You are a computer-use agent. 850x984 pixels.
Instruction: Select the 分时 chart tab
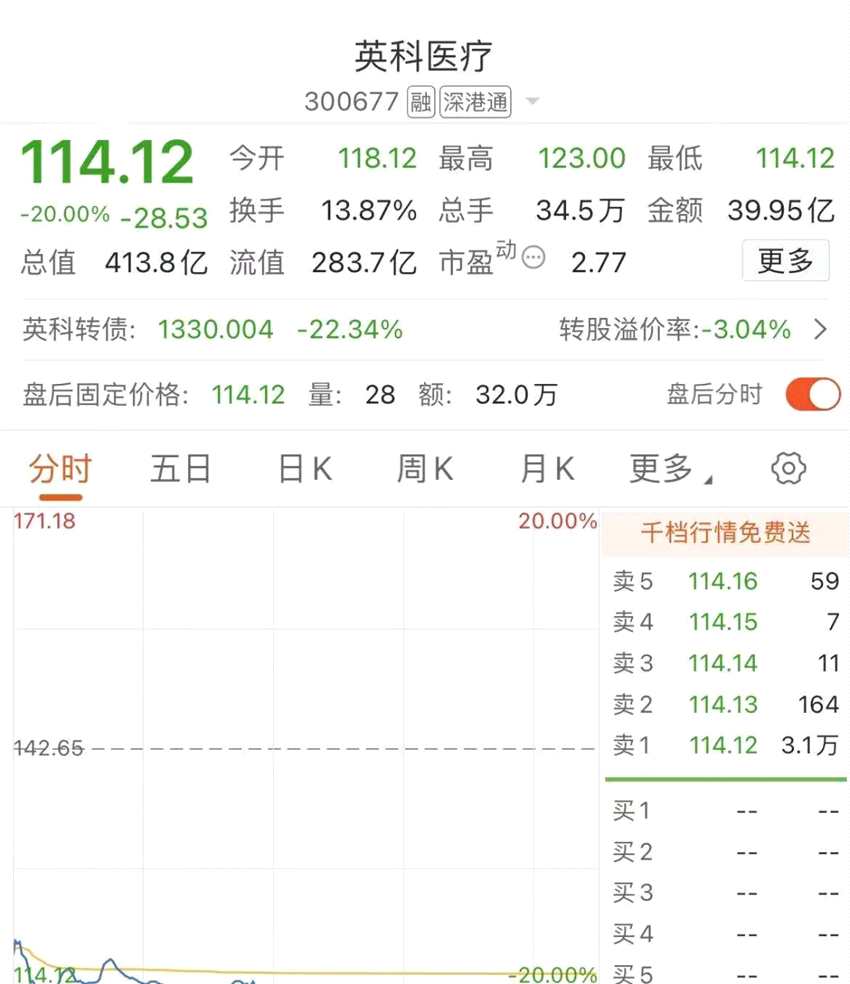point(57,468)
